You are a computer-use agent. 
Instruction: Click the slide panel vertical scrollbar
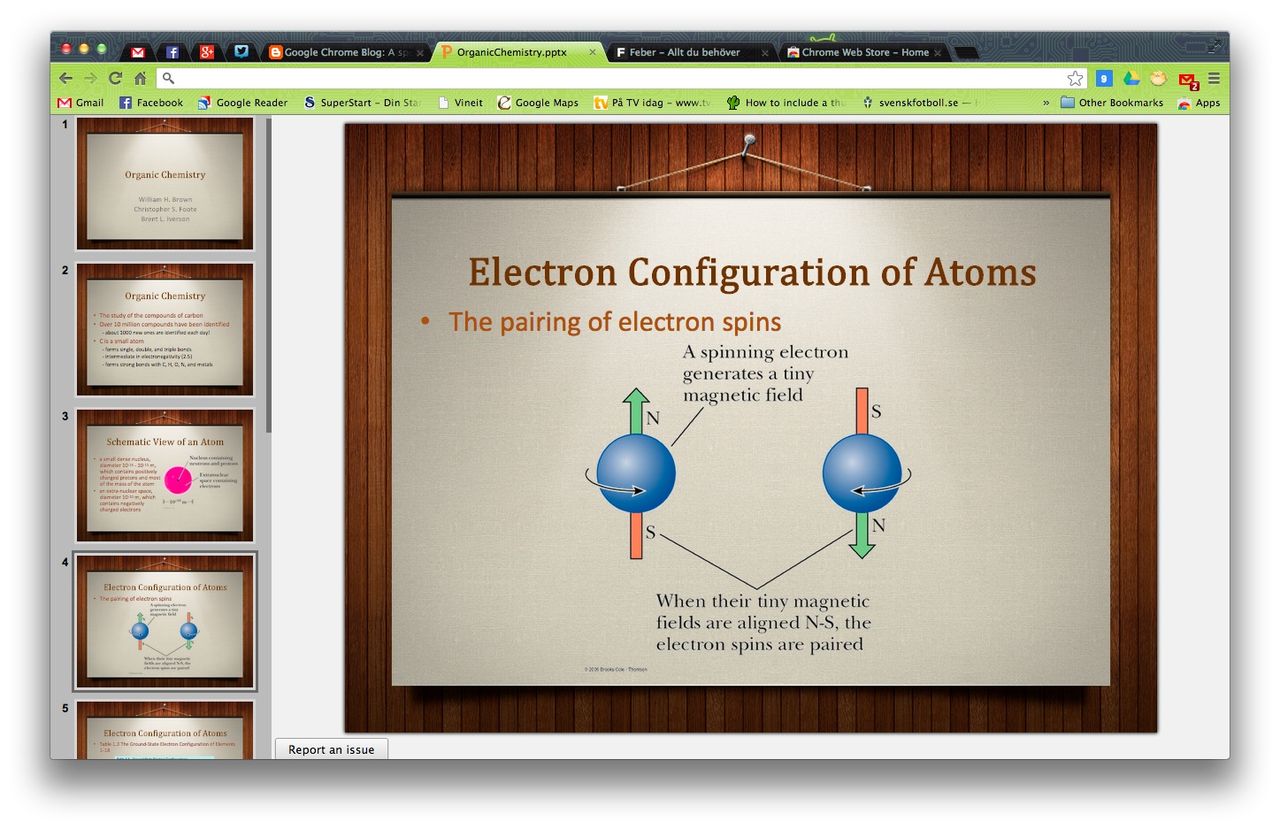coord(268,270)
